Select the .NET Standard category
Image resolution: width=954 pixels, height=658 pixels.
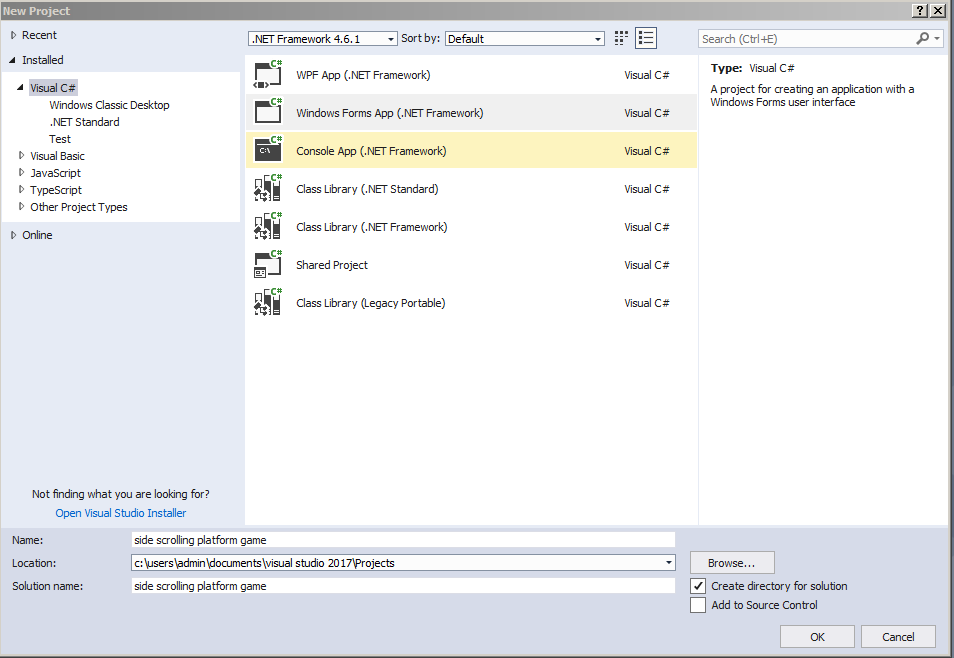tap(84, 122)
